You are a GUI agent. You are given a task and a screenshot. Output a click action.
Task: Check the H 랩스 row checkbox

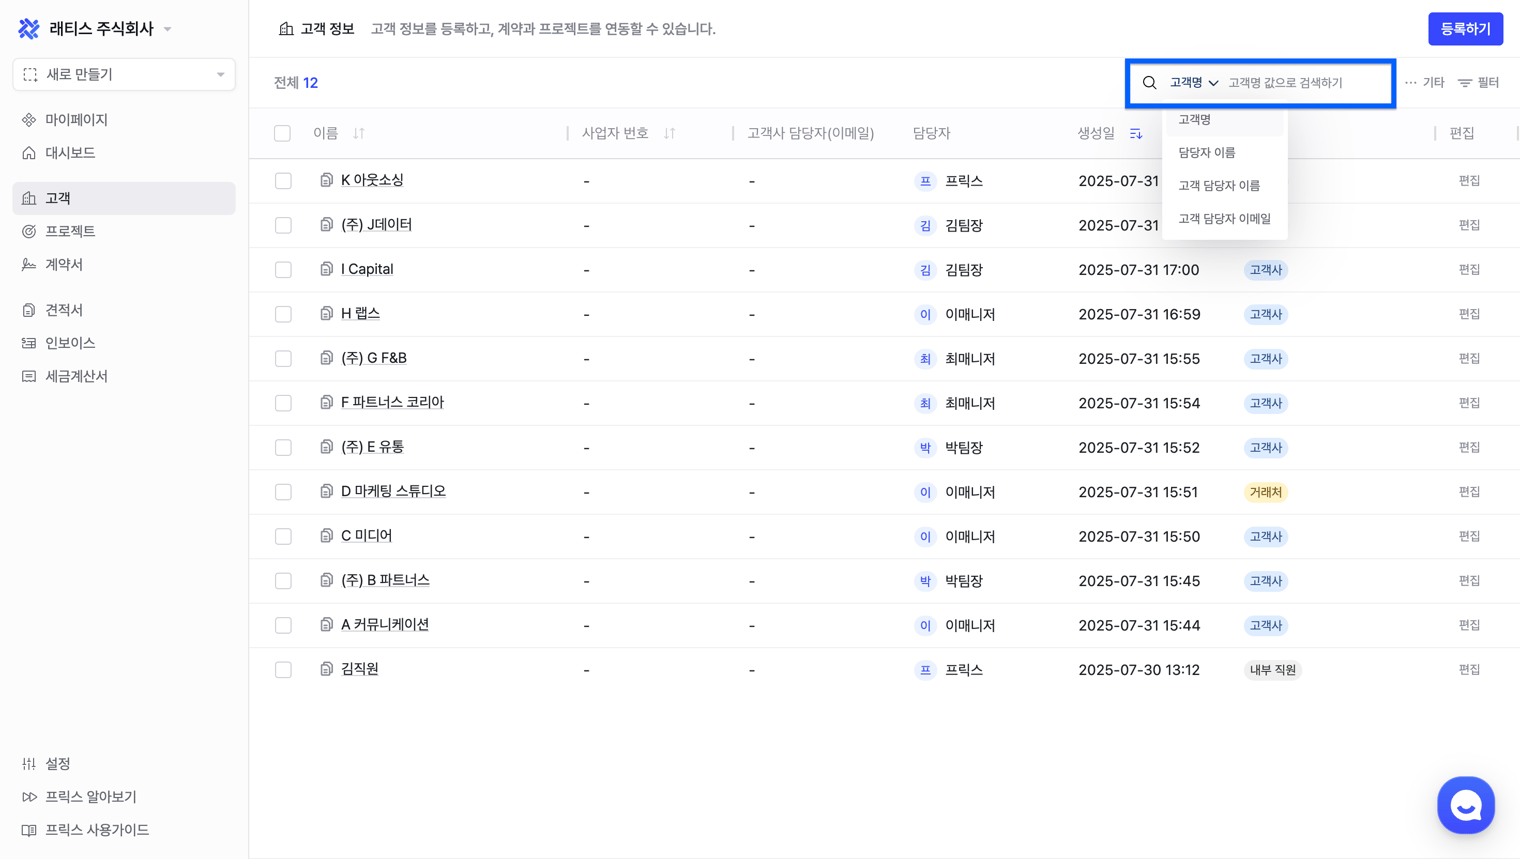tap(283, 314)
